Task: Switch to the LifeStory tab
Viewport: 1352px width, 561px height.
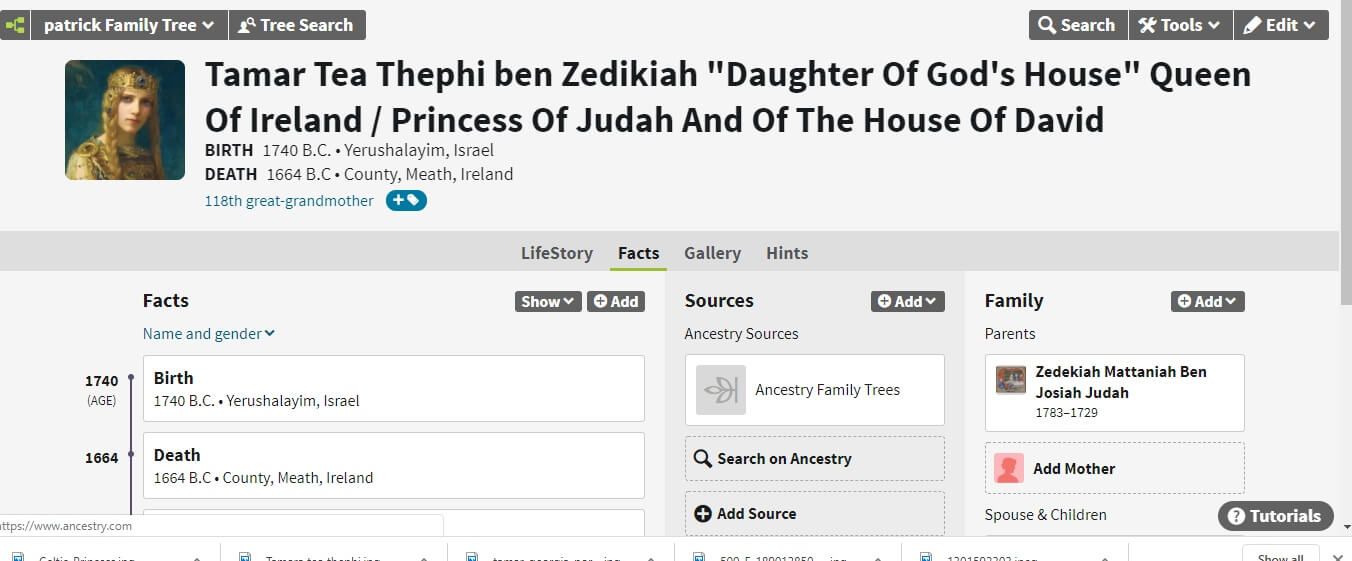Action: pyautogui.click(x=556, y=253)
